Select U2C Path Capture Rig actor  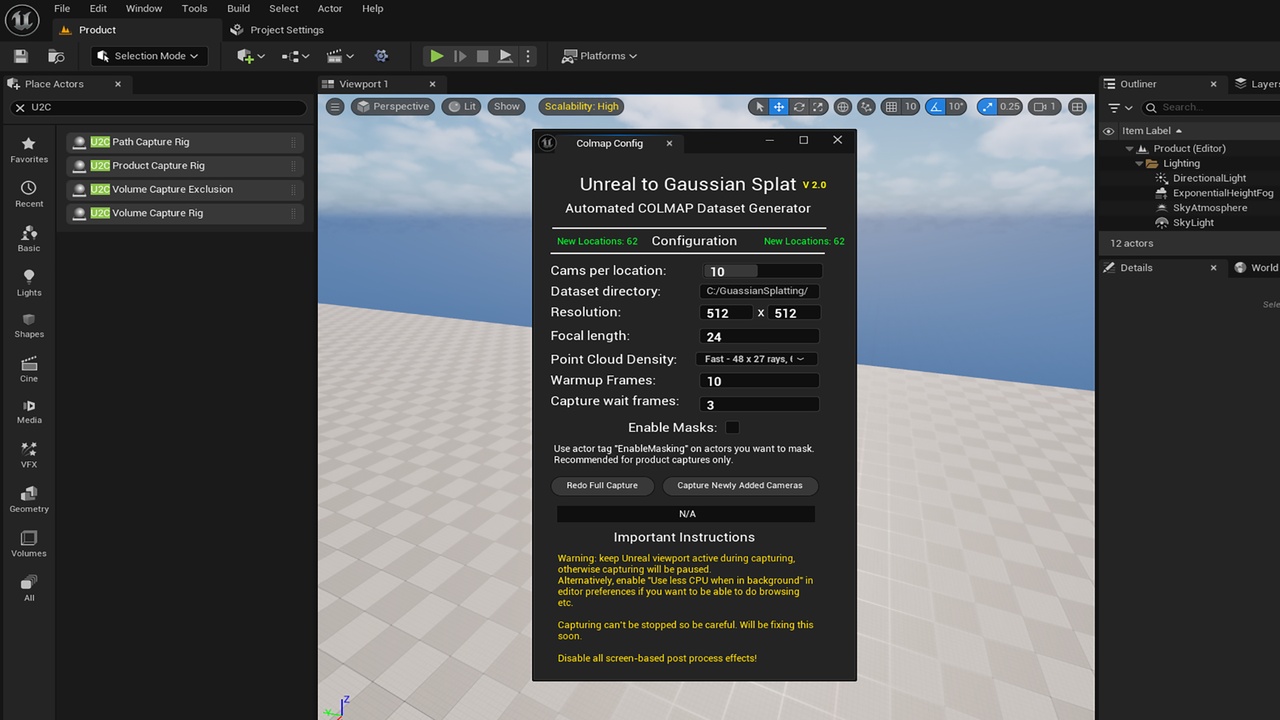185,142
